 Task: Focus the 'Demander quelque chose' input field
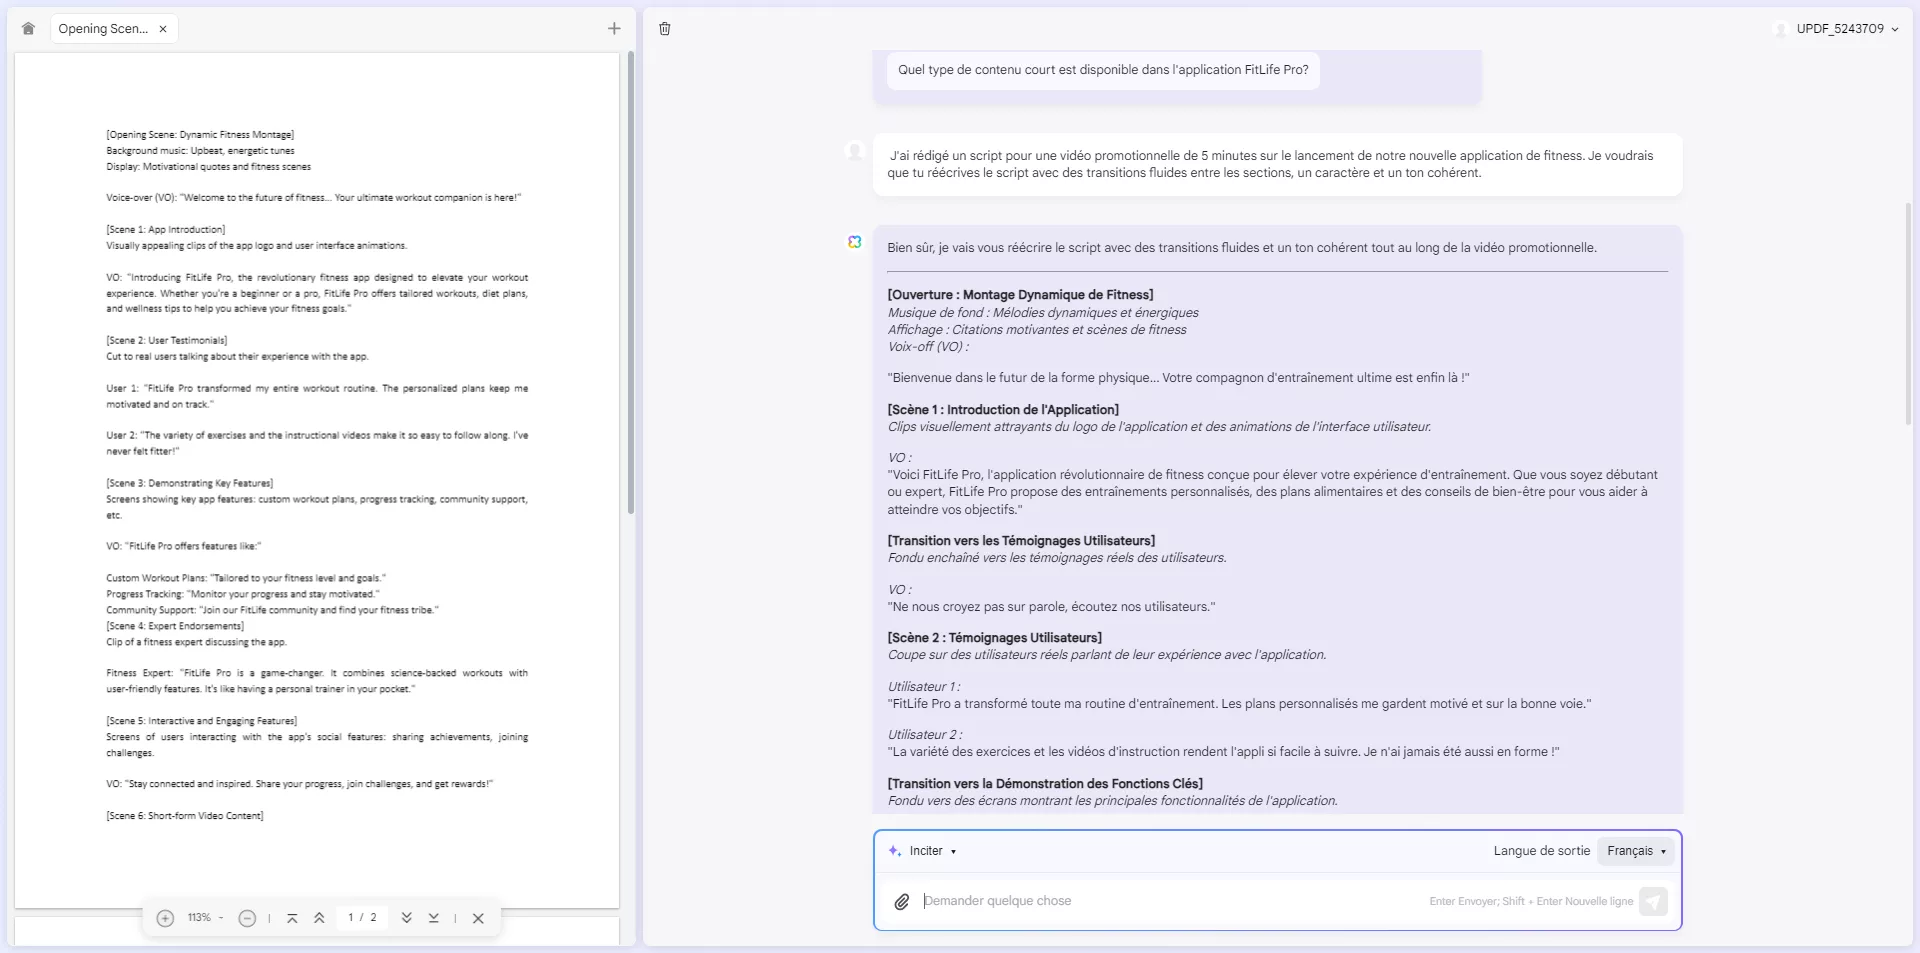1170,901
